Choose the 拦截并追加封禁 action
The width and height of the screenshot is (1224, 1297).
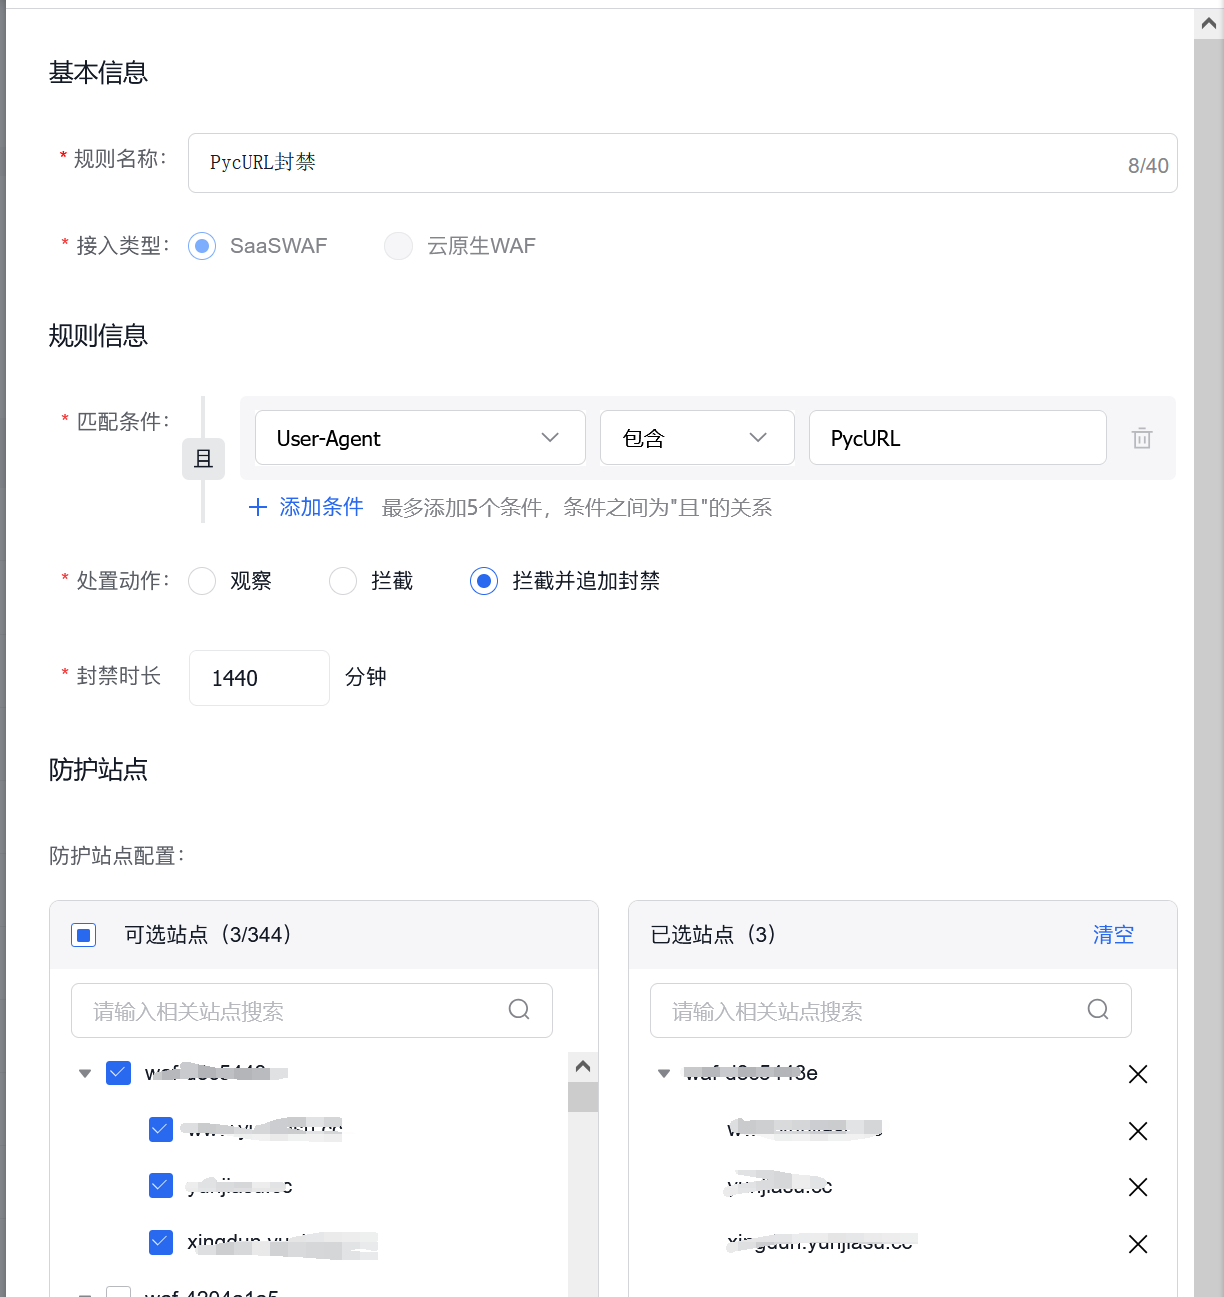click(484, 581)
